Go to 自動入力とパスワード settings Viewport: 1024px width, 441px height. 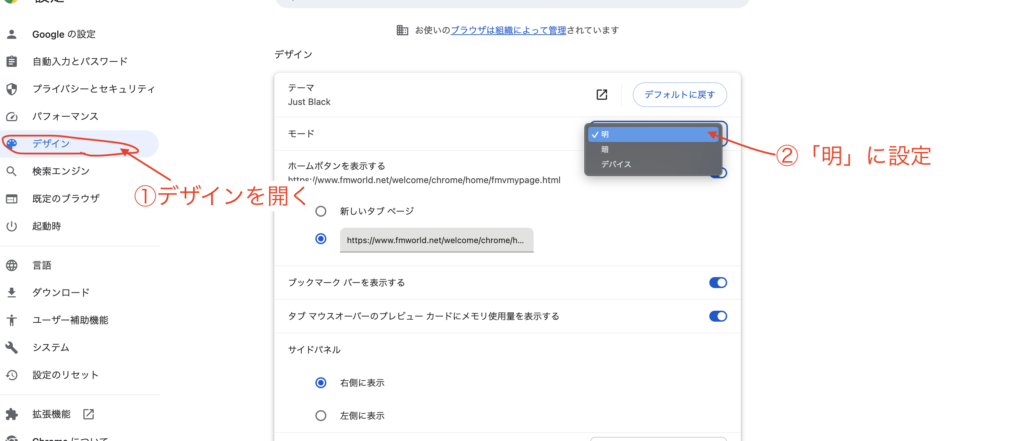click(78, 61)
